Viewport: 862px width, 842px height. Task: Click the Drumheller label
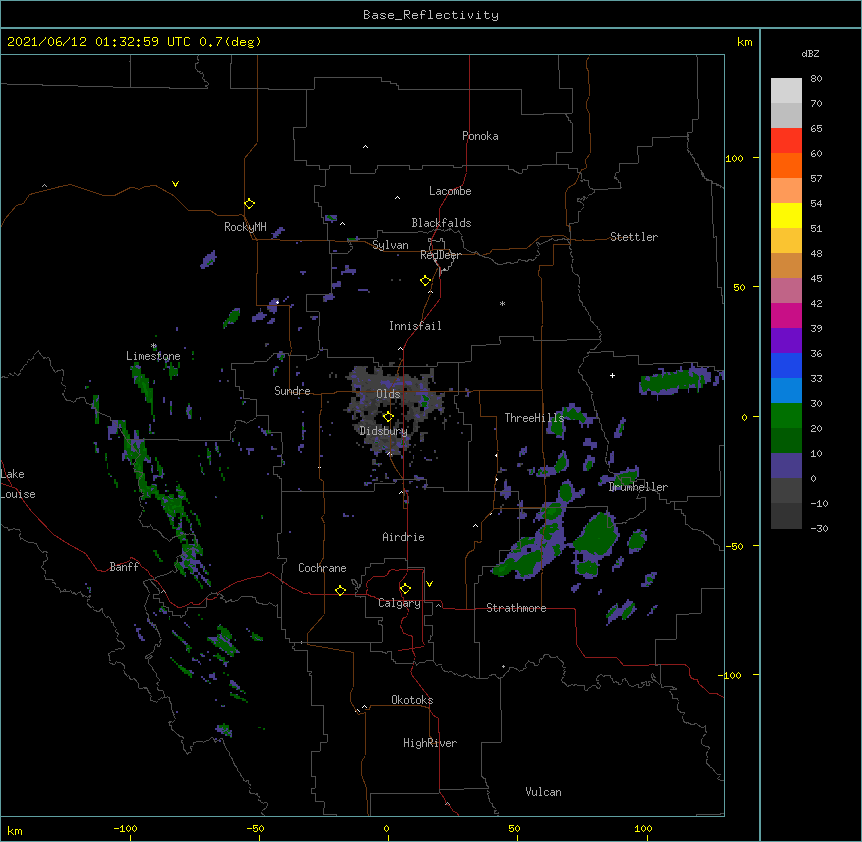[638, 487]
